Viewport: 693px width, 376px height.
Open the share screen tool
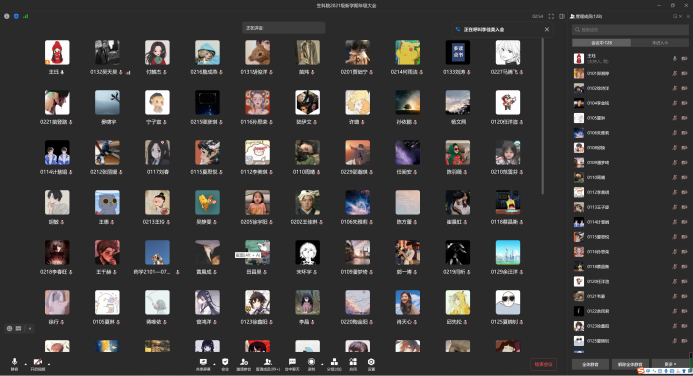pyautogui.click(x=203, y=364)
